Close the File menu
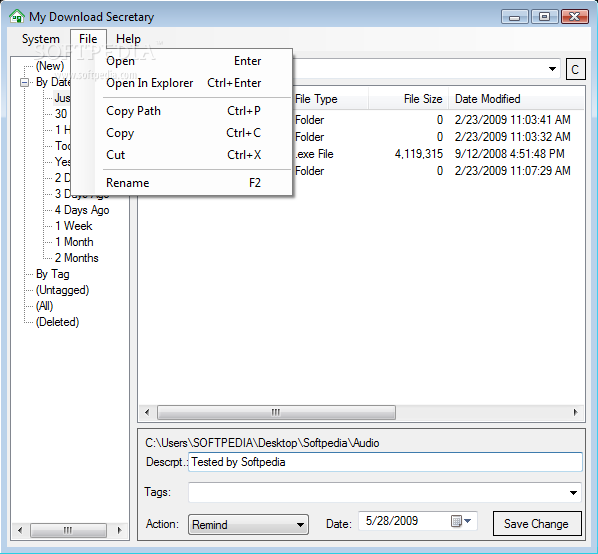 pos(88,39)
